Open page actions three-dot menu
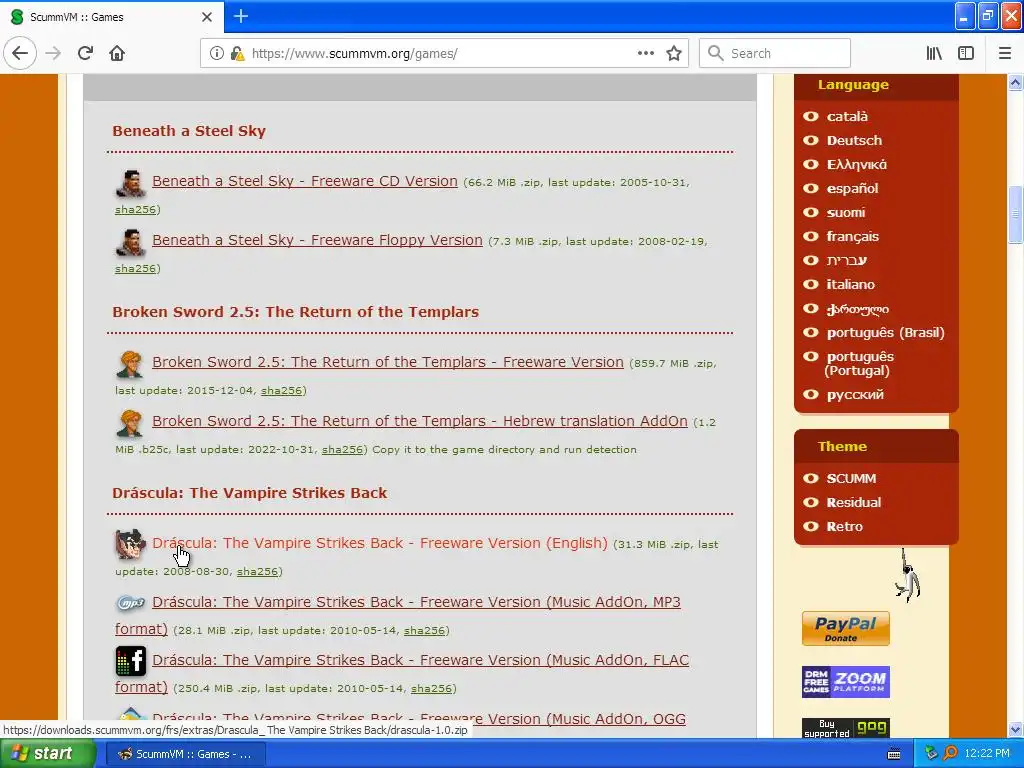1024x768 pixels. [645, 53]
